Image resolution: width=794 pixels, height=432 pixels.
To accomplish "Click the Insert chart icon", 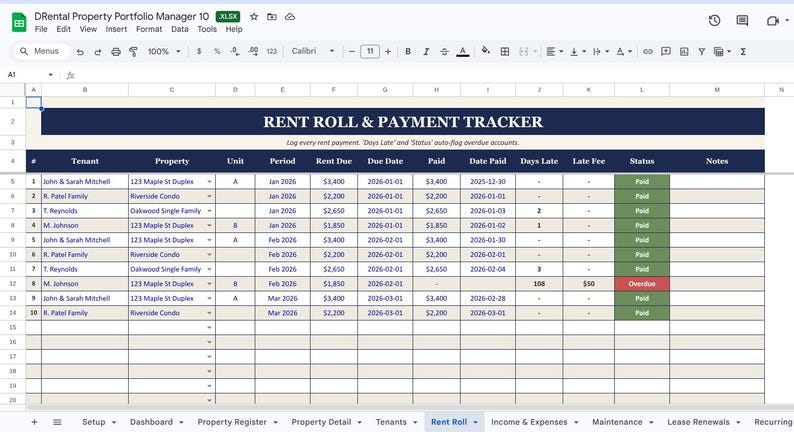I will (684, 52).
